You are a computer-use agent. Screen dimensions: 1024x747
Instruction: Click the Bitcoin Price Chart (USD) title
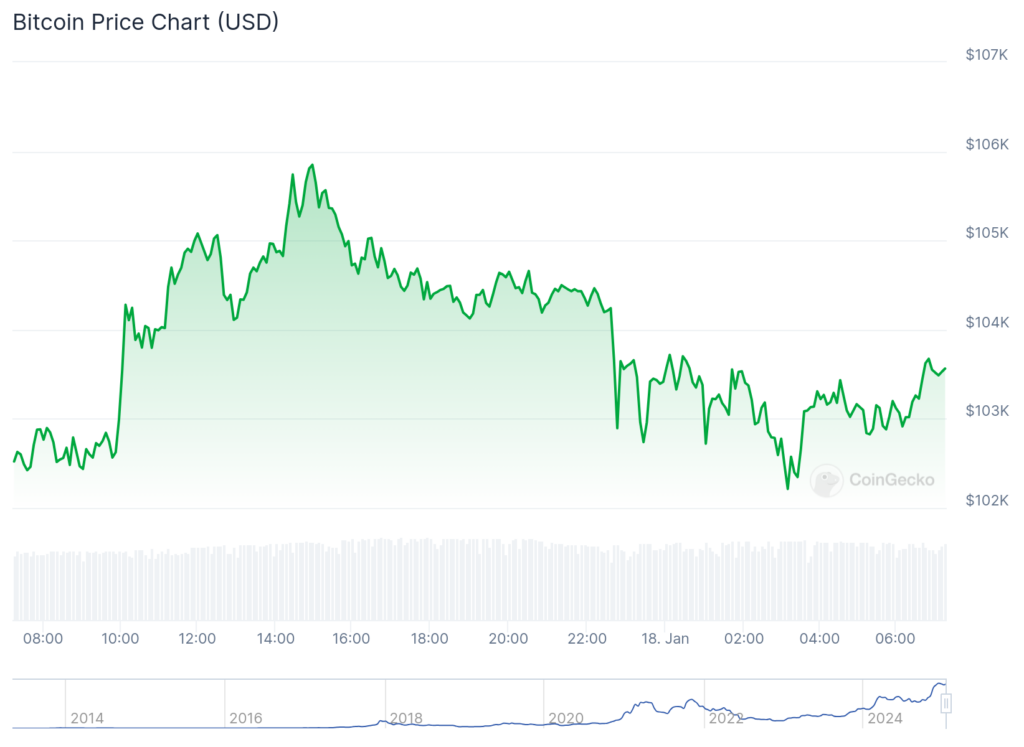[146, 22]
